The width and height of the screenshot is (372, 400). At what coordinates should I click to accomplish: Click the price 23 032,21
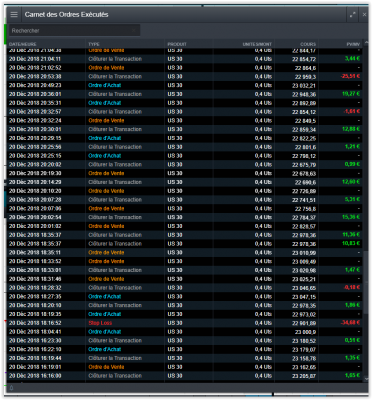(x=304, y=85)
